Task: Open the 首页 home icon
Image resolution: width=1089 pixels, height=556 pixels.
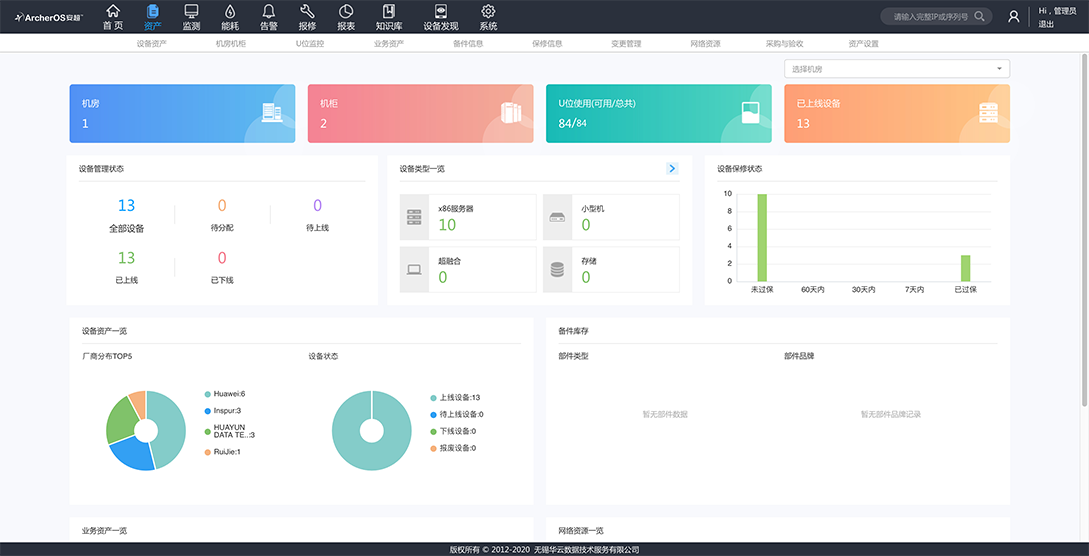Action: click(113, 11)
